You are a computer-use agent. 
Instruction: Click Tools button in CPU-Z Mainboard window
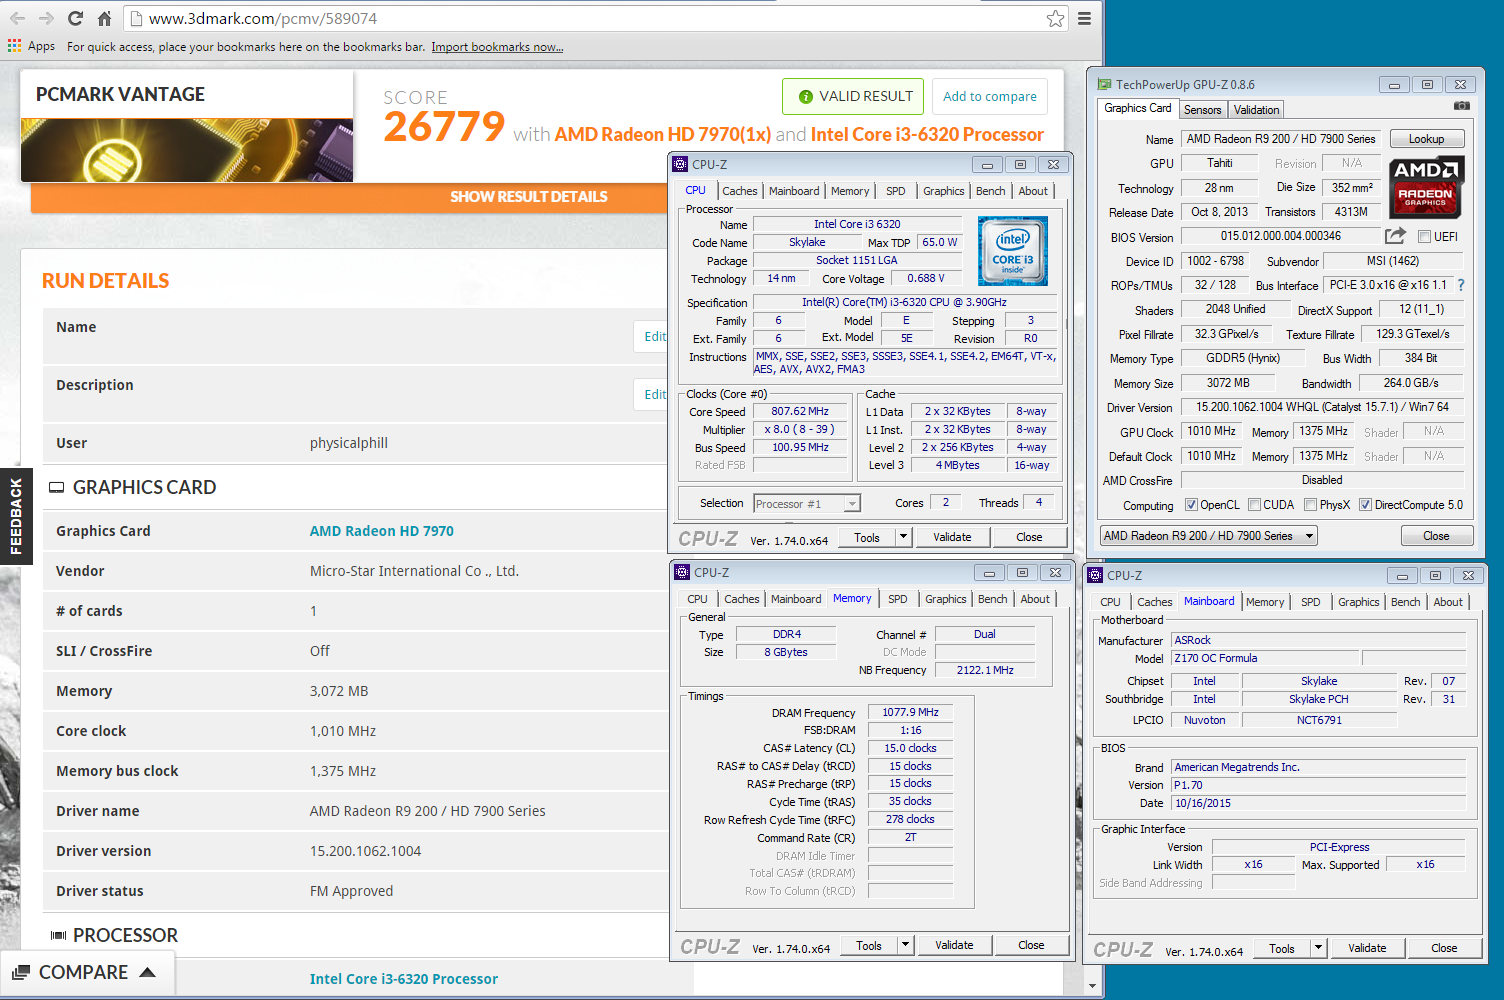[x=1282, y=948]
